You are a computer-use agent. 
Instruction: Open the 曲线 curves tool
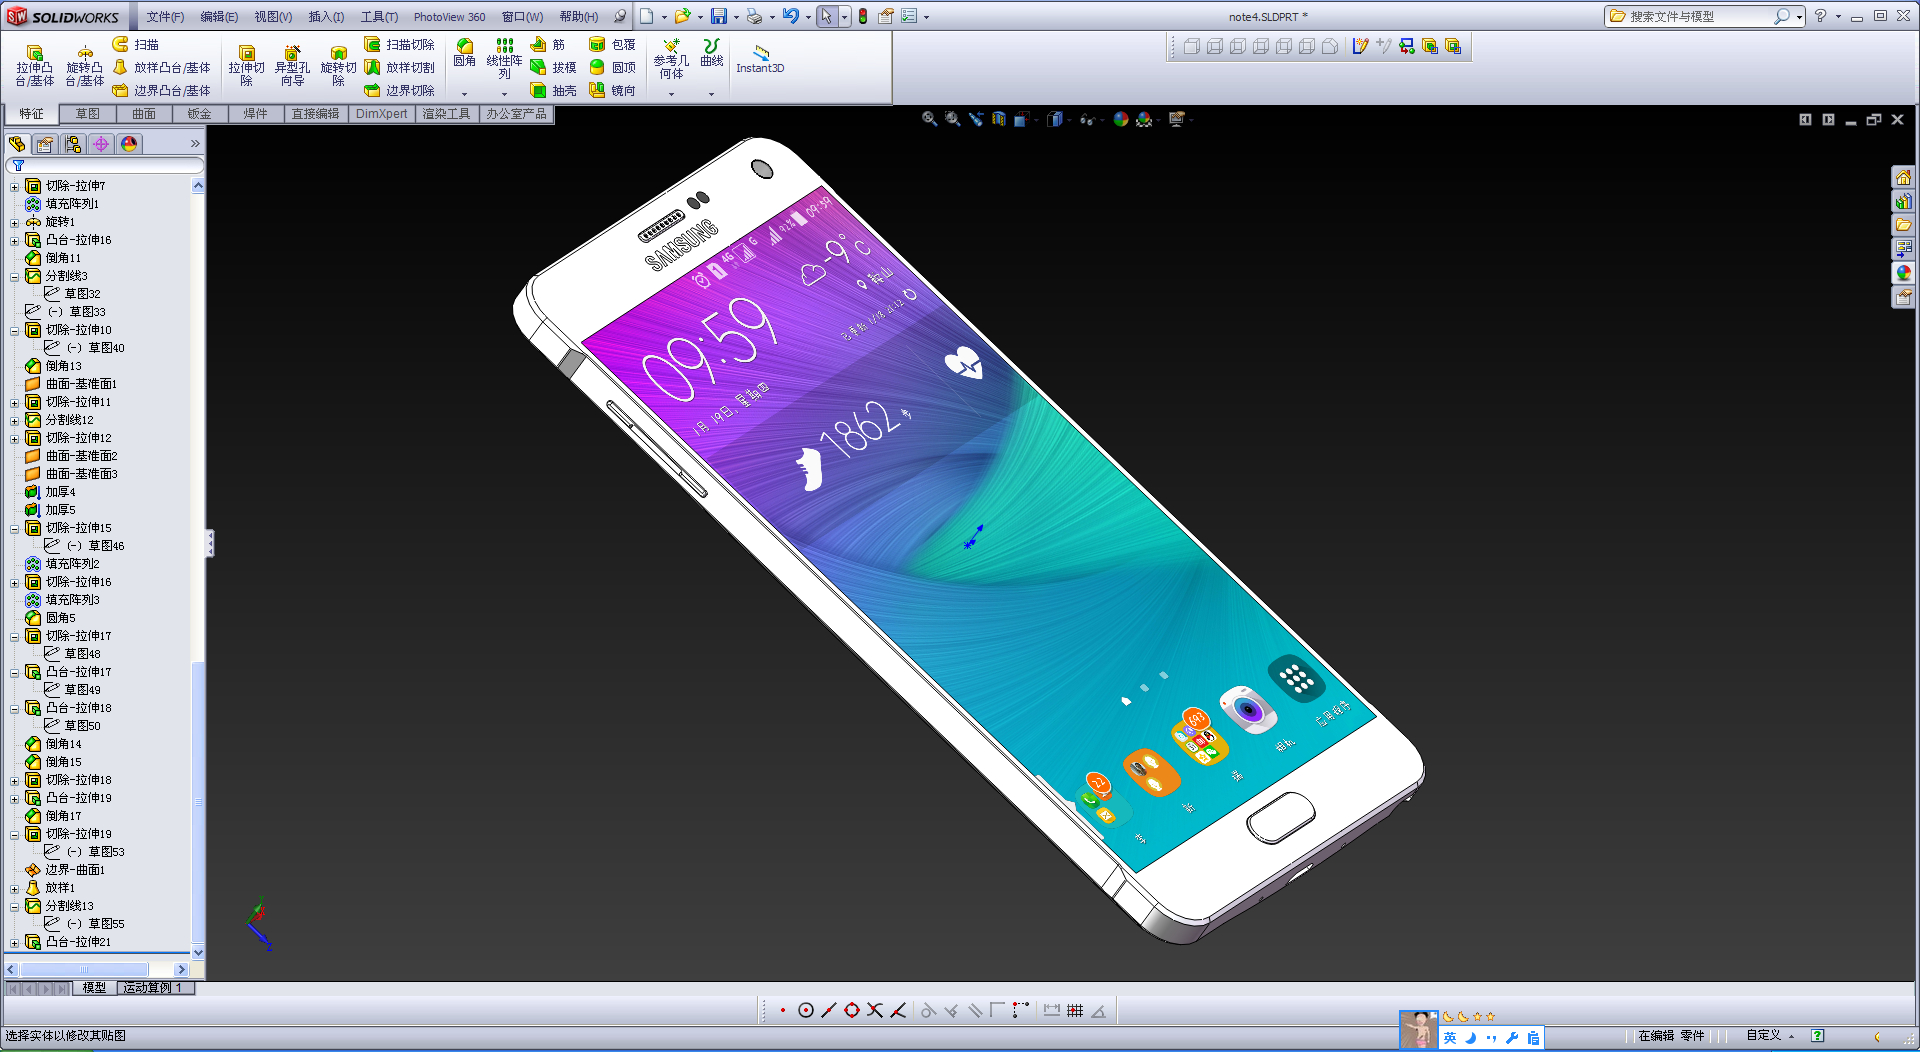pyautogui.click(x=712, y=53)
